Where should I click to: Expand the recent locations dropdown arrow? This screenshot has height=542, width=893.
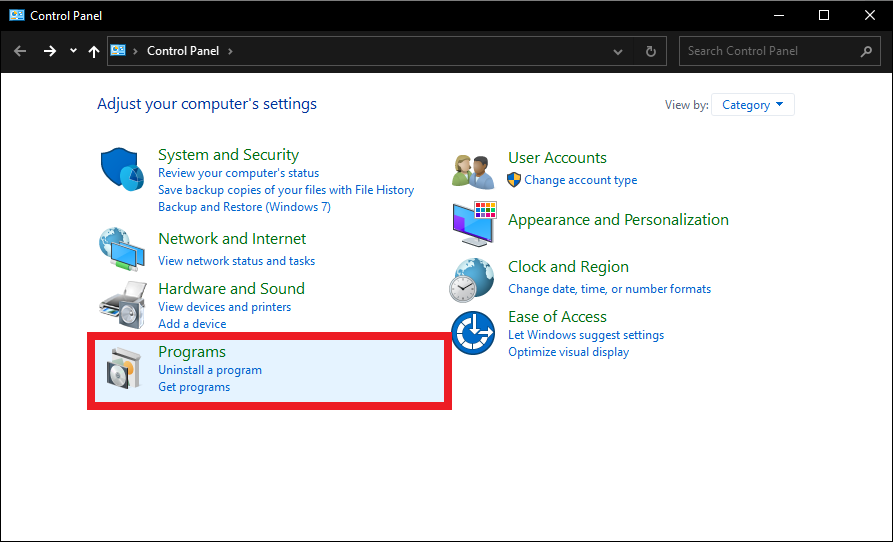pyautogui.click(x=73, y=51)
